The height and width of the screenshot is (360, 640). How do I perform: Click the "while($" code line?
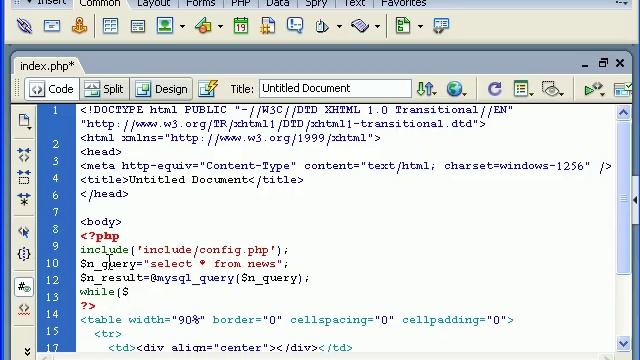104,292
